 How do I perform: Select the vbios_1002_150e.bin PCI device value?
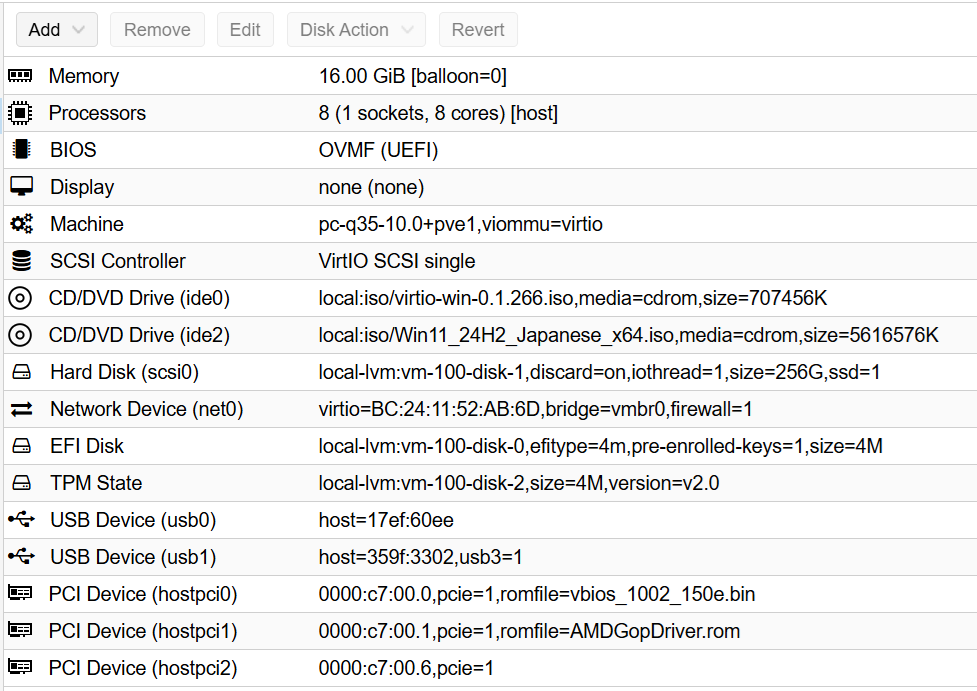[x=537, y=594]
